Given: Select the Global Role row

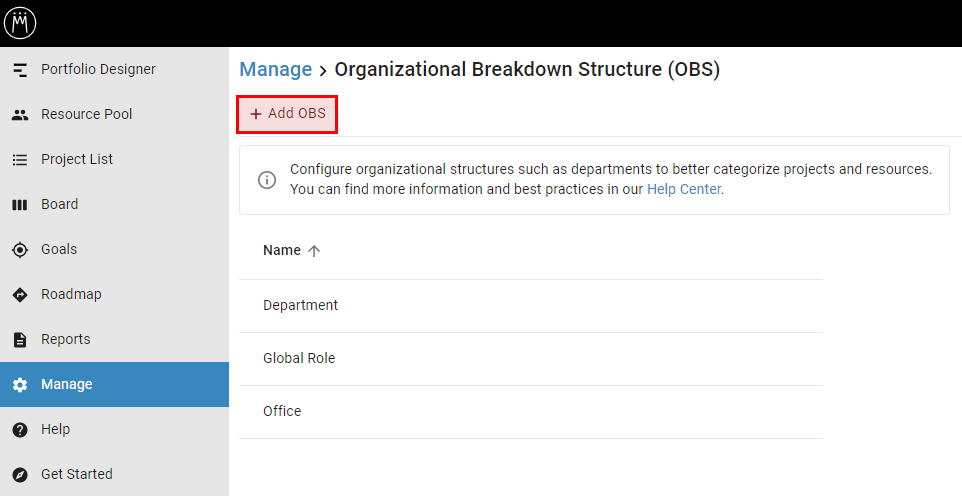Looking at the screenshot, I should click(x=299, y=358).
